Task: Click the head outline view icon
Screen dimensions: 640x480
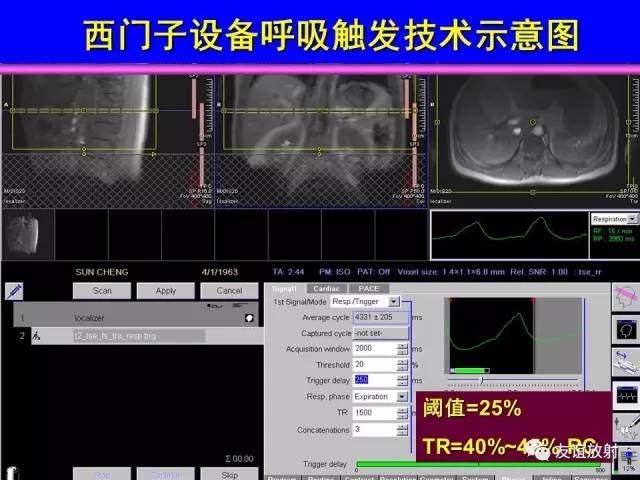Action: 626,329
